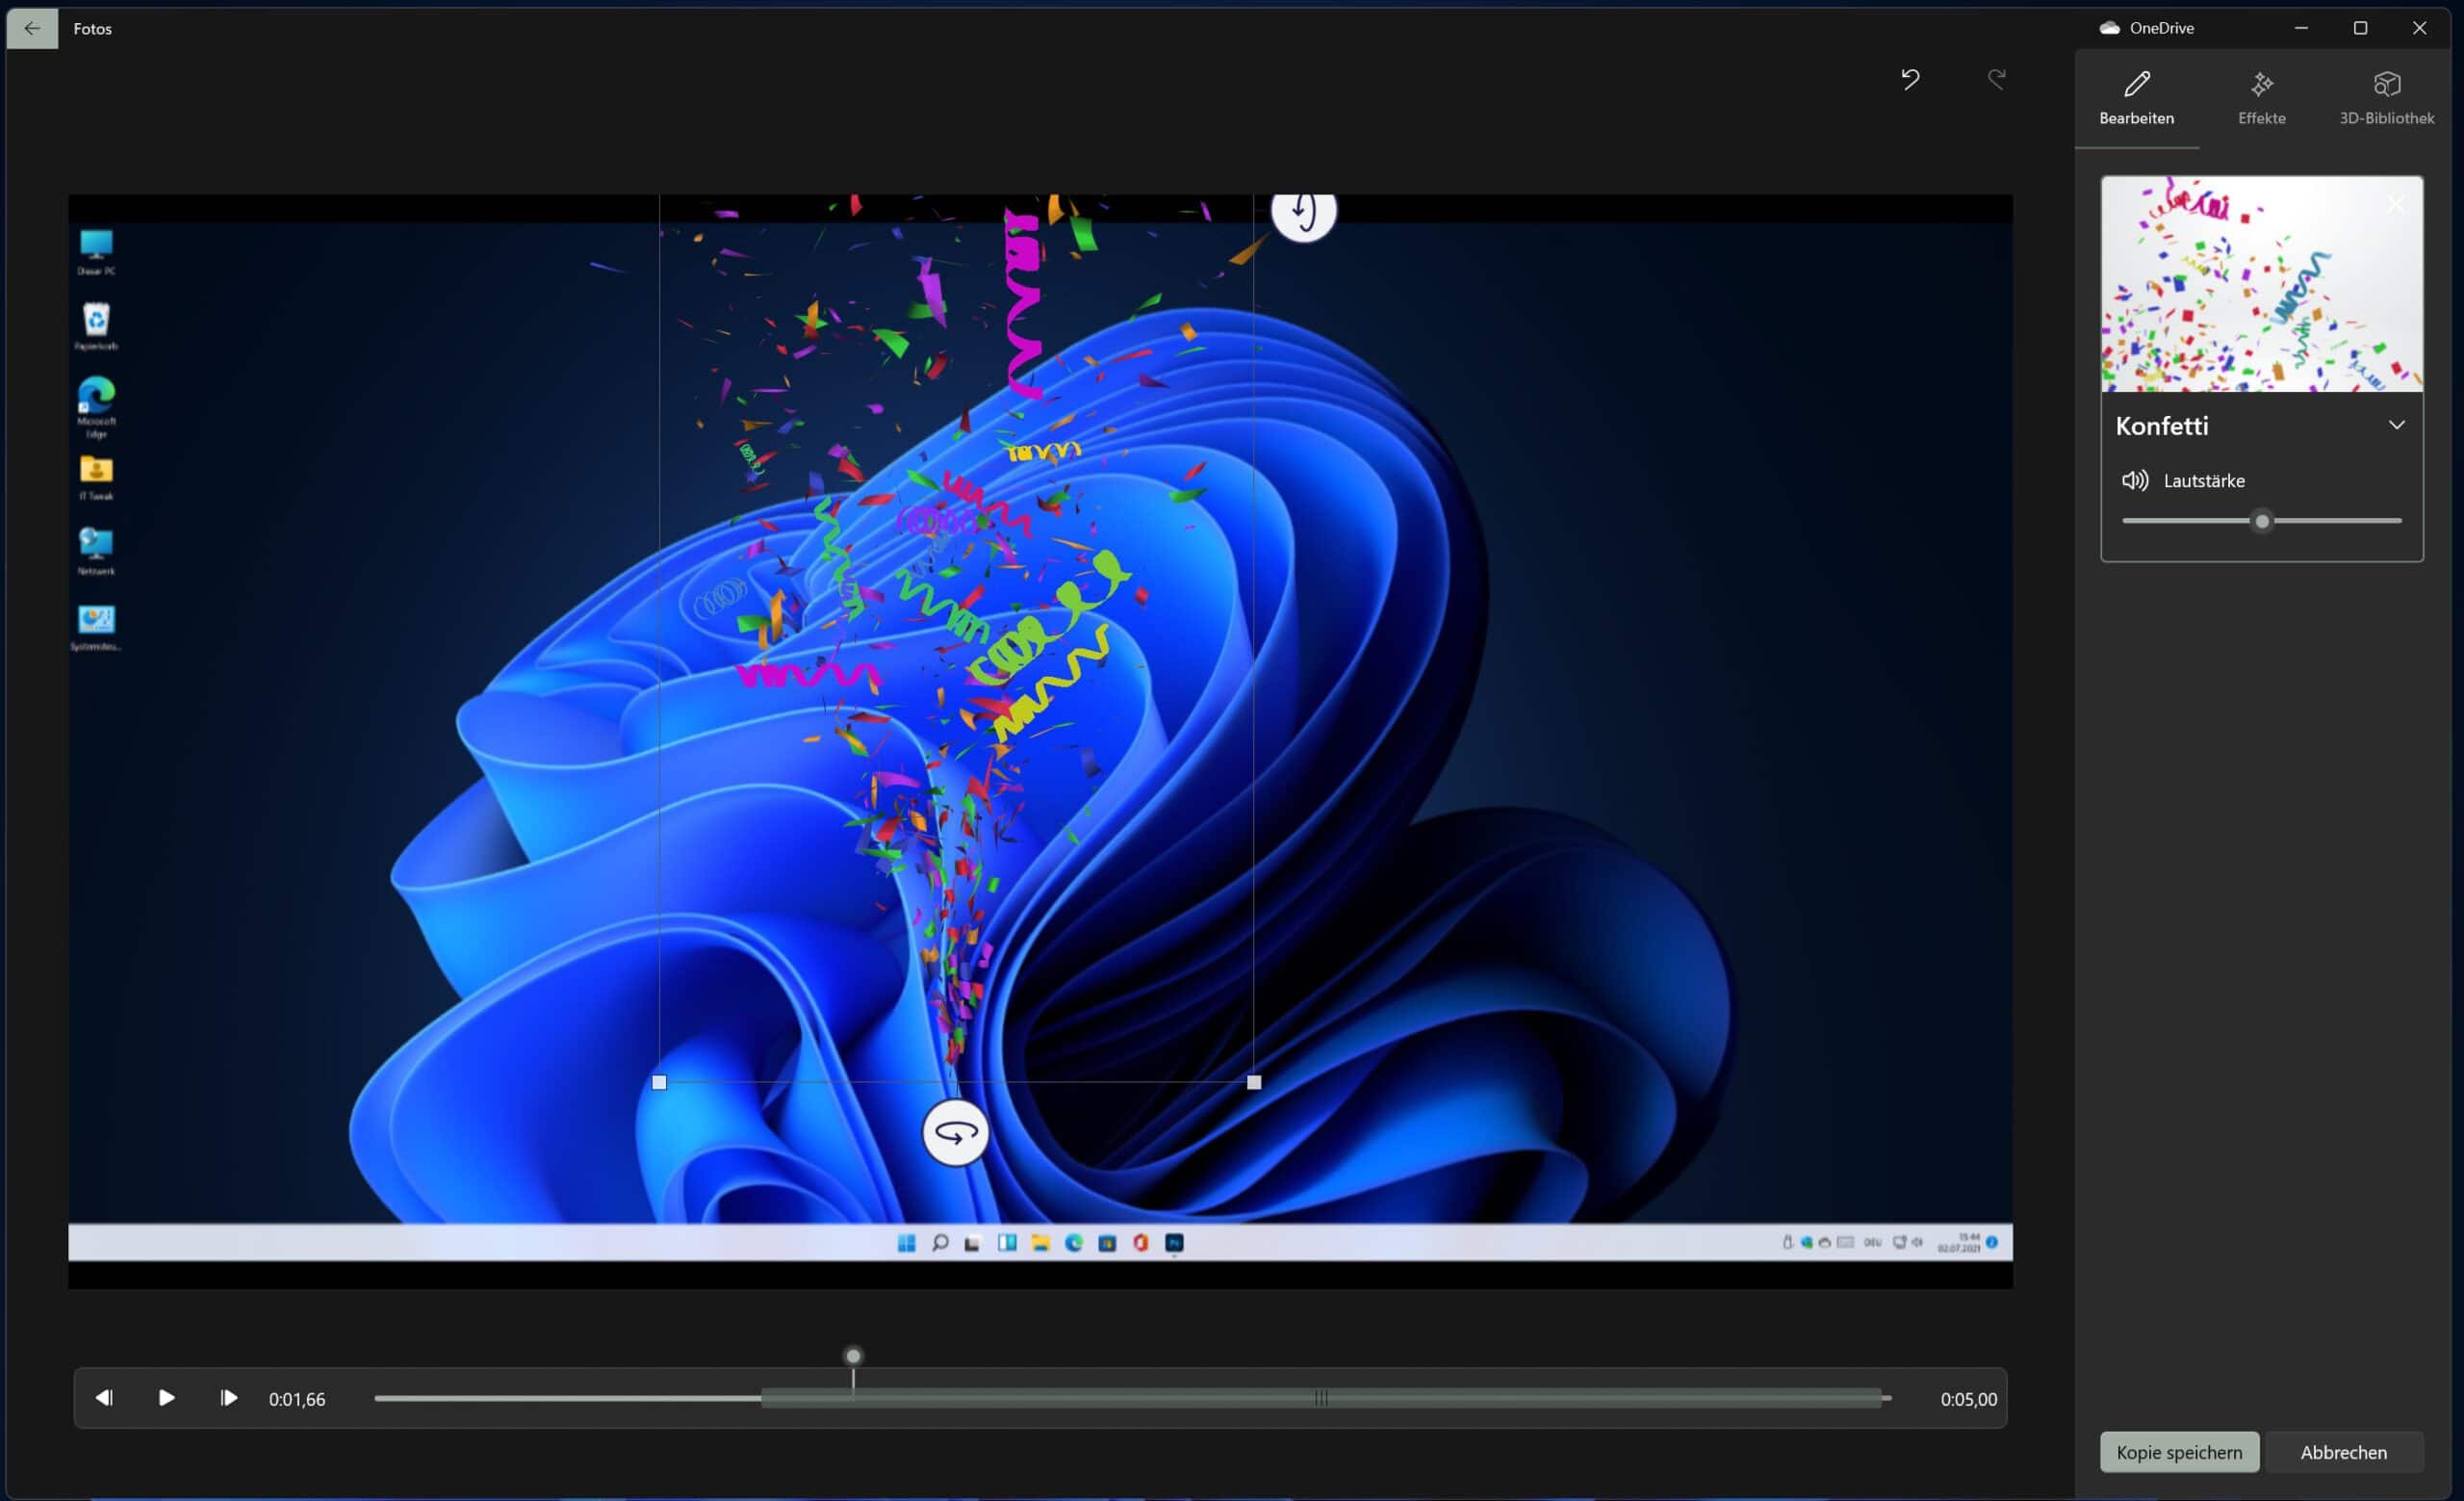The image size is (2464, 1501).
Task: Maximize the Fotos window
Action: pos(2360,28)
